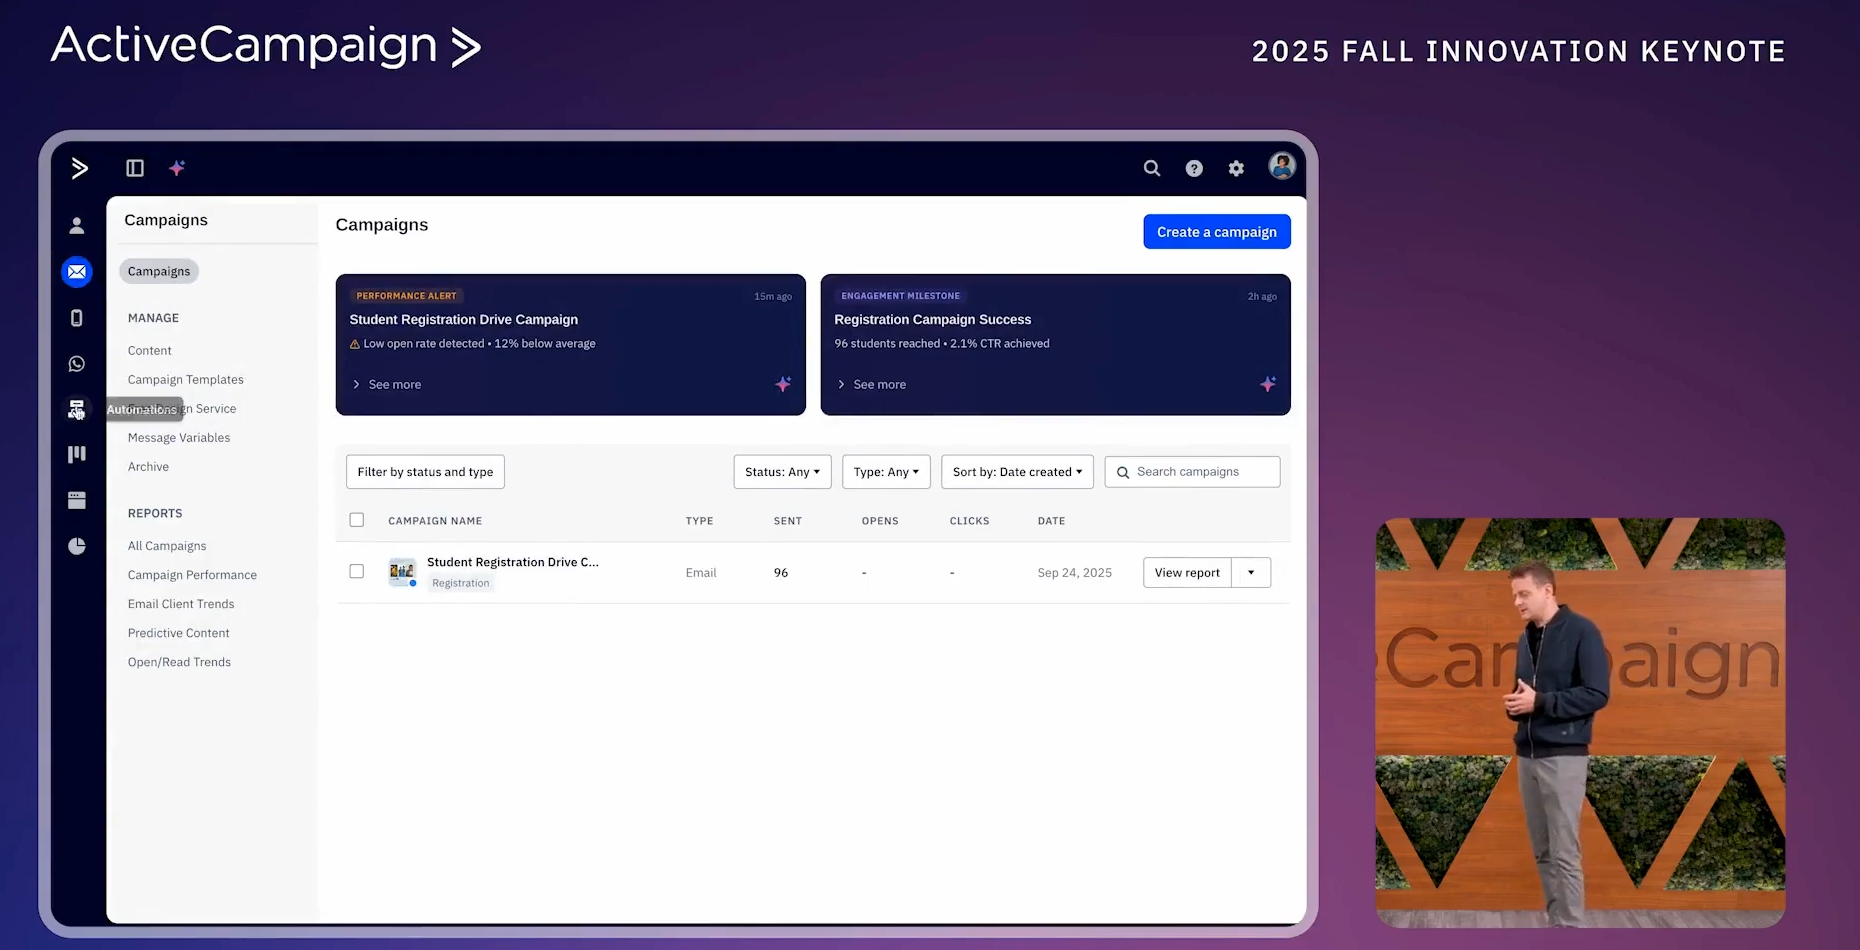Open Sort by: Date created dropdown
Screen dimensions: 1860x950
coord(1017,472)
